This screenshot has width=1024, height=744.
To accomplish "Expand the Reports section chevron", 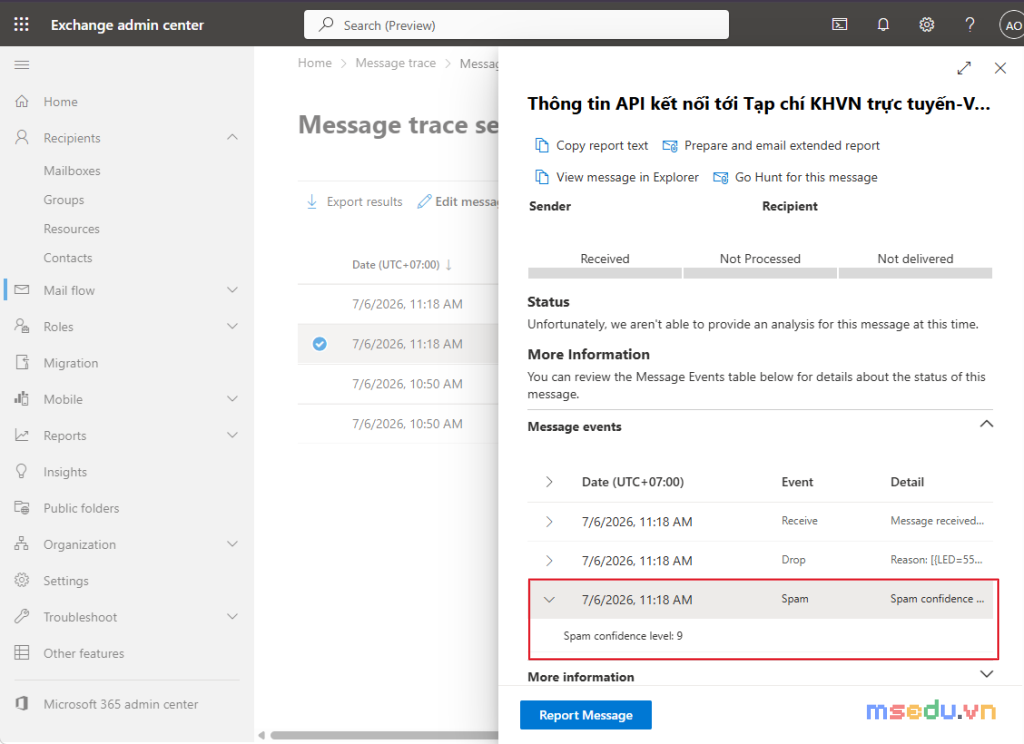I will [232, 435].
